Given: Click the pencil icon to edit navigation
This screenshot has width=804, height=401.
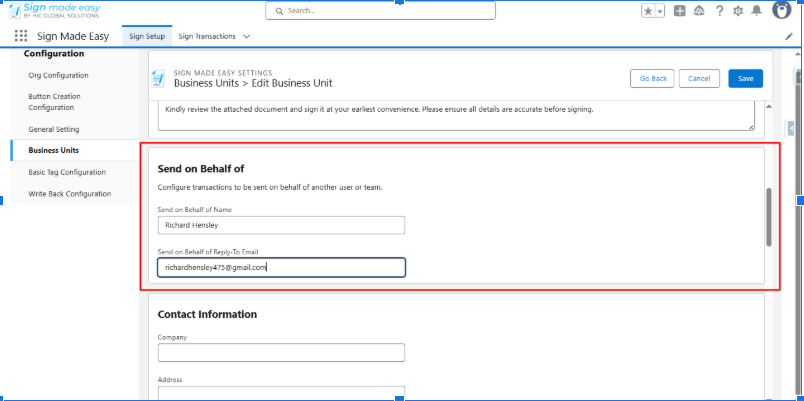Looking at the screenshot, I should click(789, 36).
